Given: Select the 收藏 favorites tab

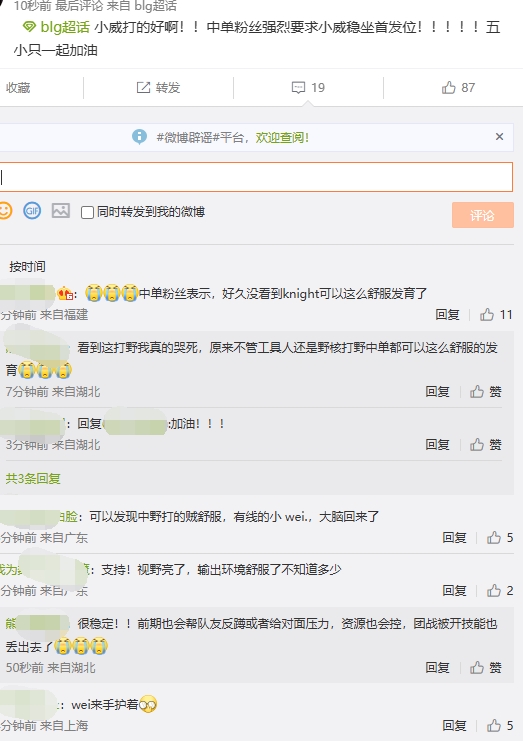Looking at the screenshot, I should pos(18,87).
